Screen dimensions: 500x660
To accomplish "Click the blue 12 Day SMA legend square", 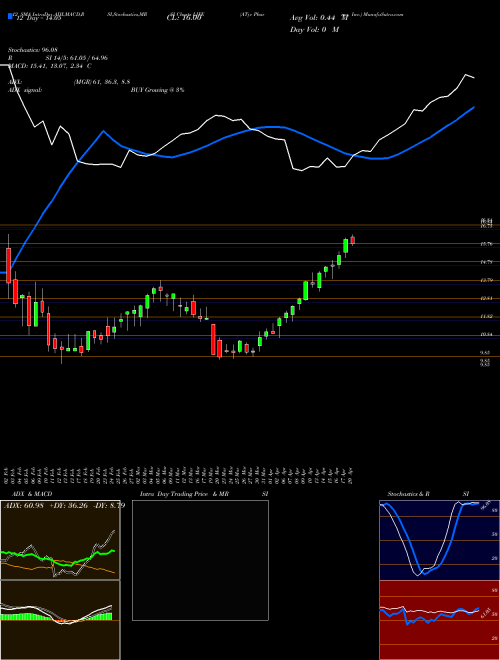I will click(10, 16).
